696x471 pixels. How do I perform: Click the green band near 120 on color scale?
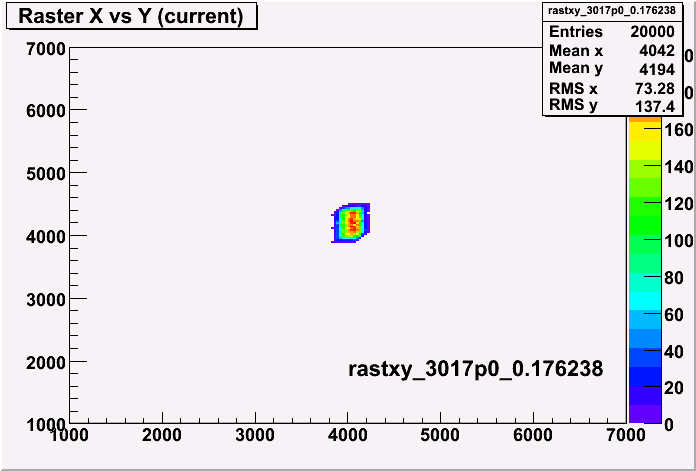(645, 207)
